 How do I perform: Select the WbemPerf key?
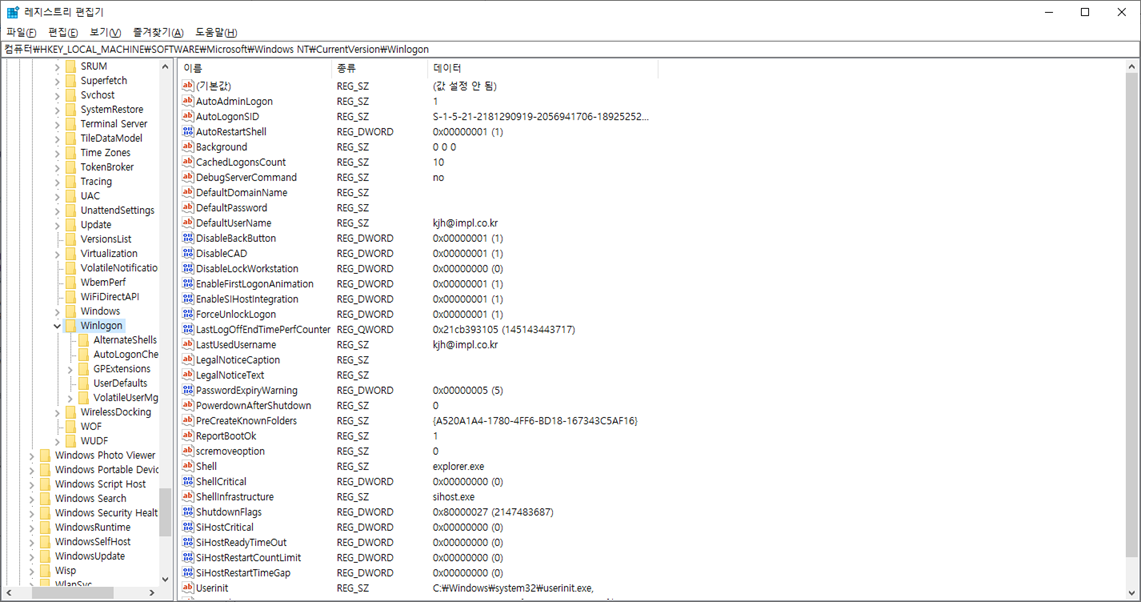pos(103,282)
